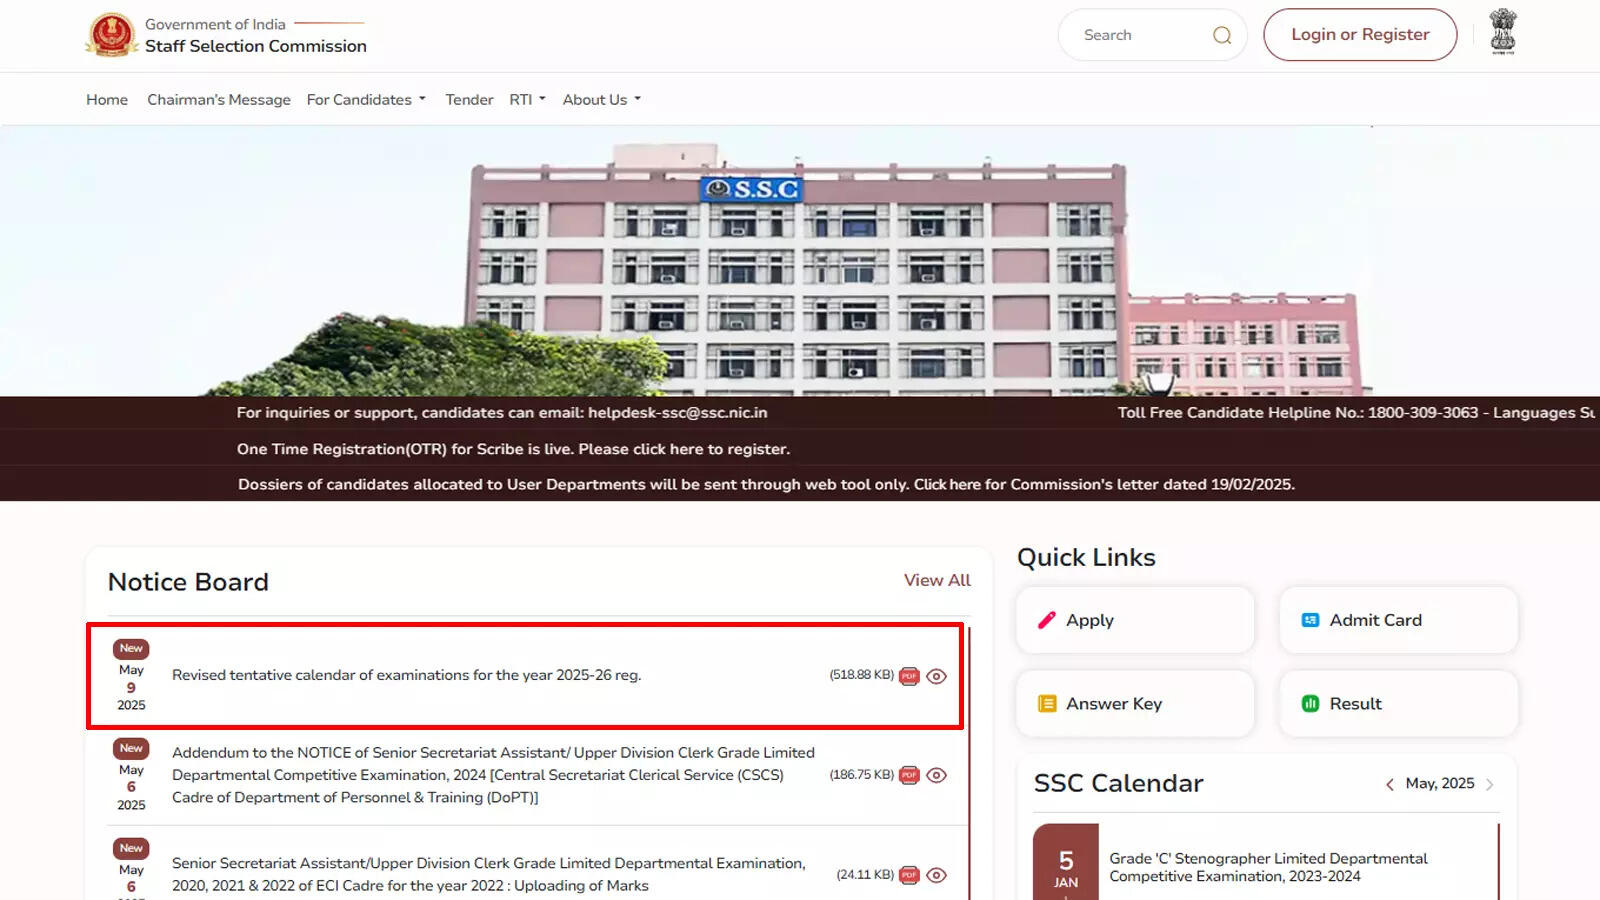Expand the For Candidates menu
Screen dimensions: 1600x900
(x=366, y=100)
